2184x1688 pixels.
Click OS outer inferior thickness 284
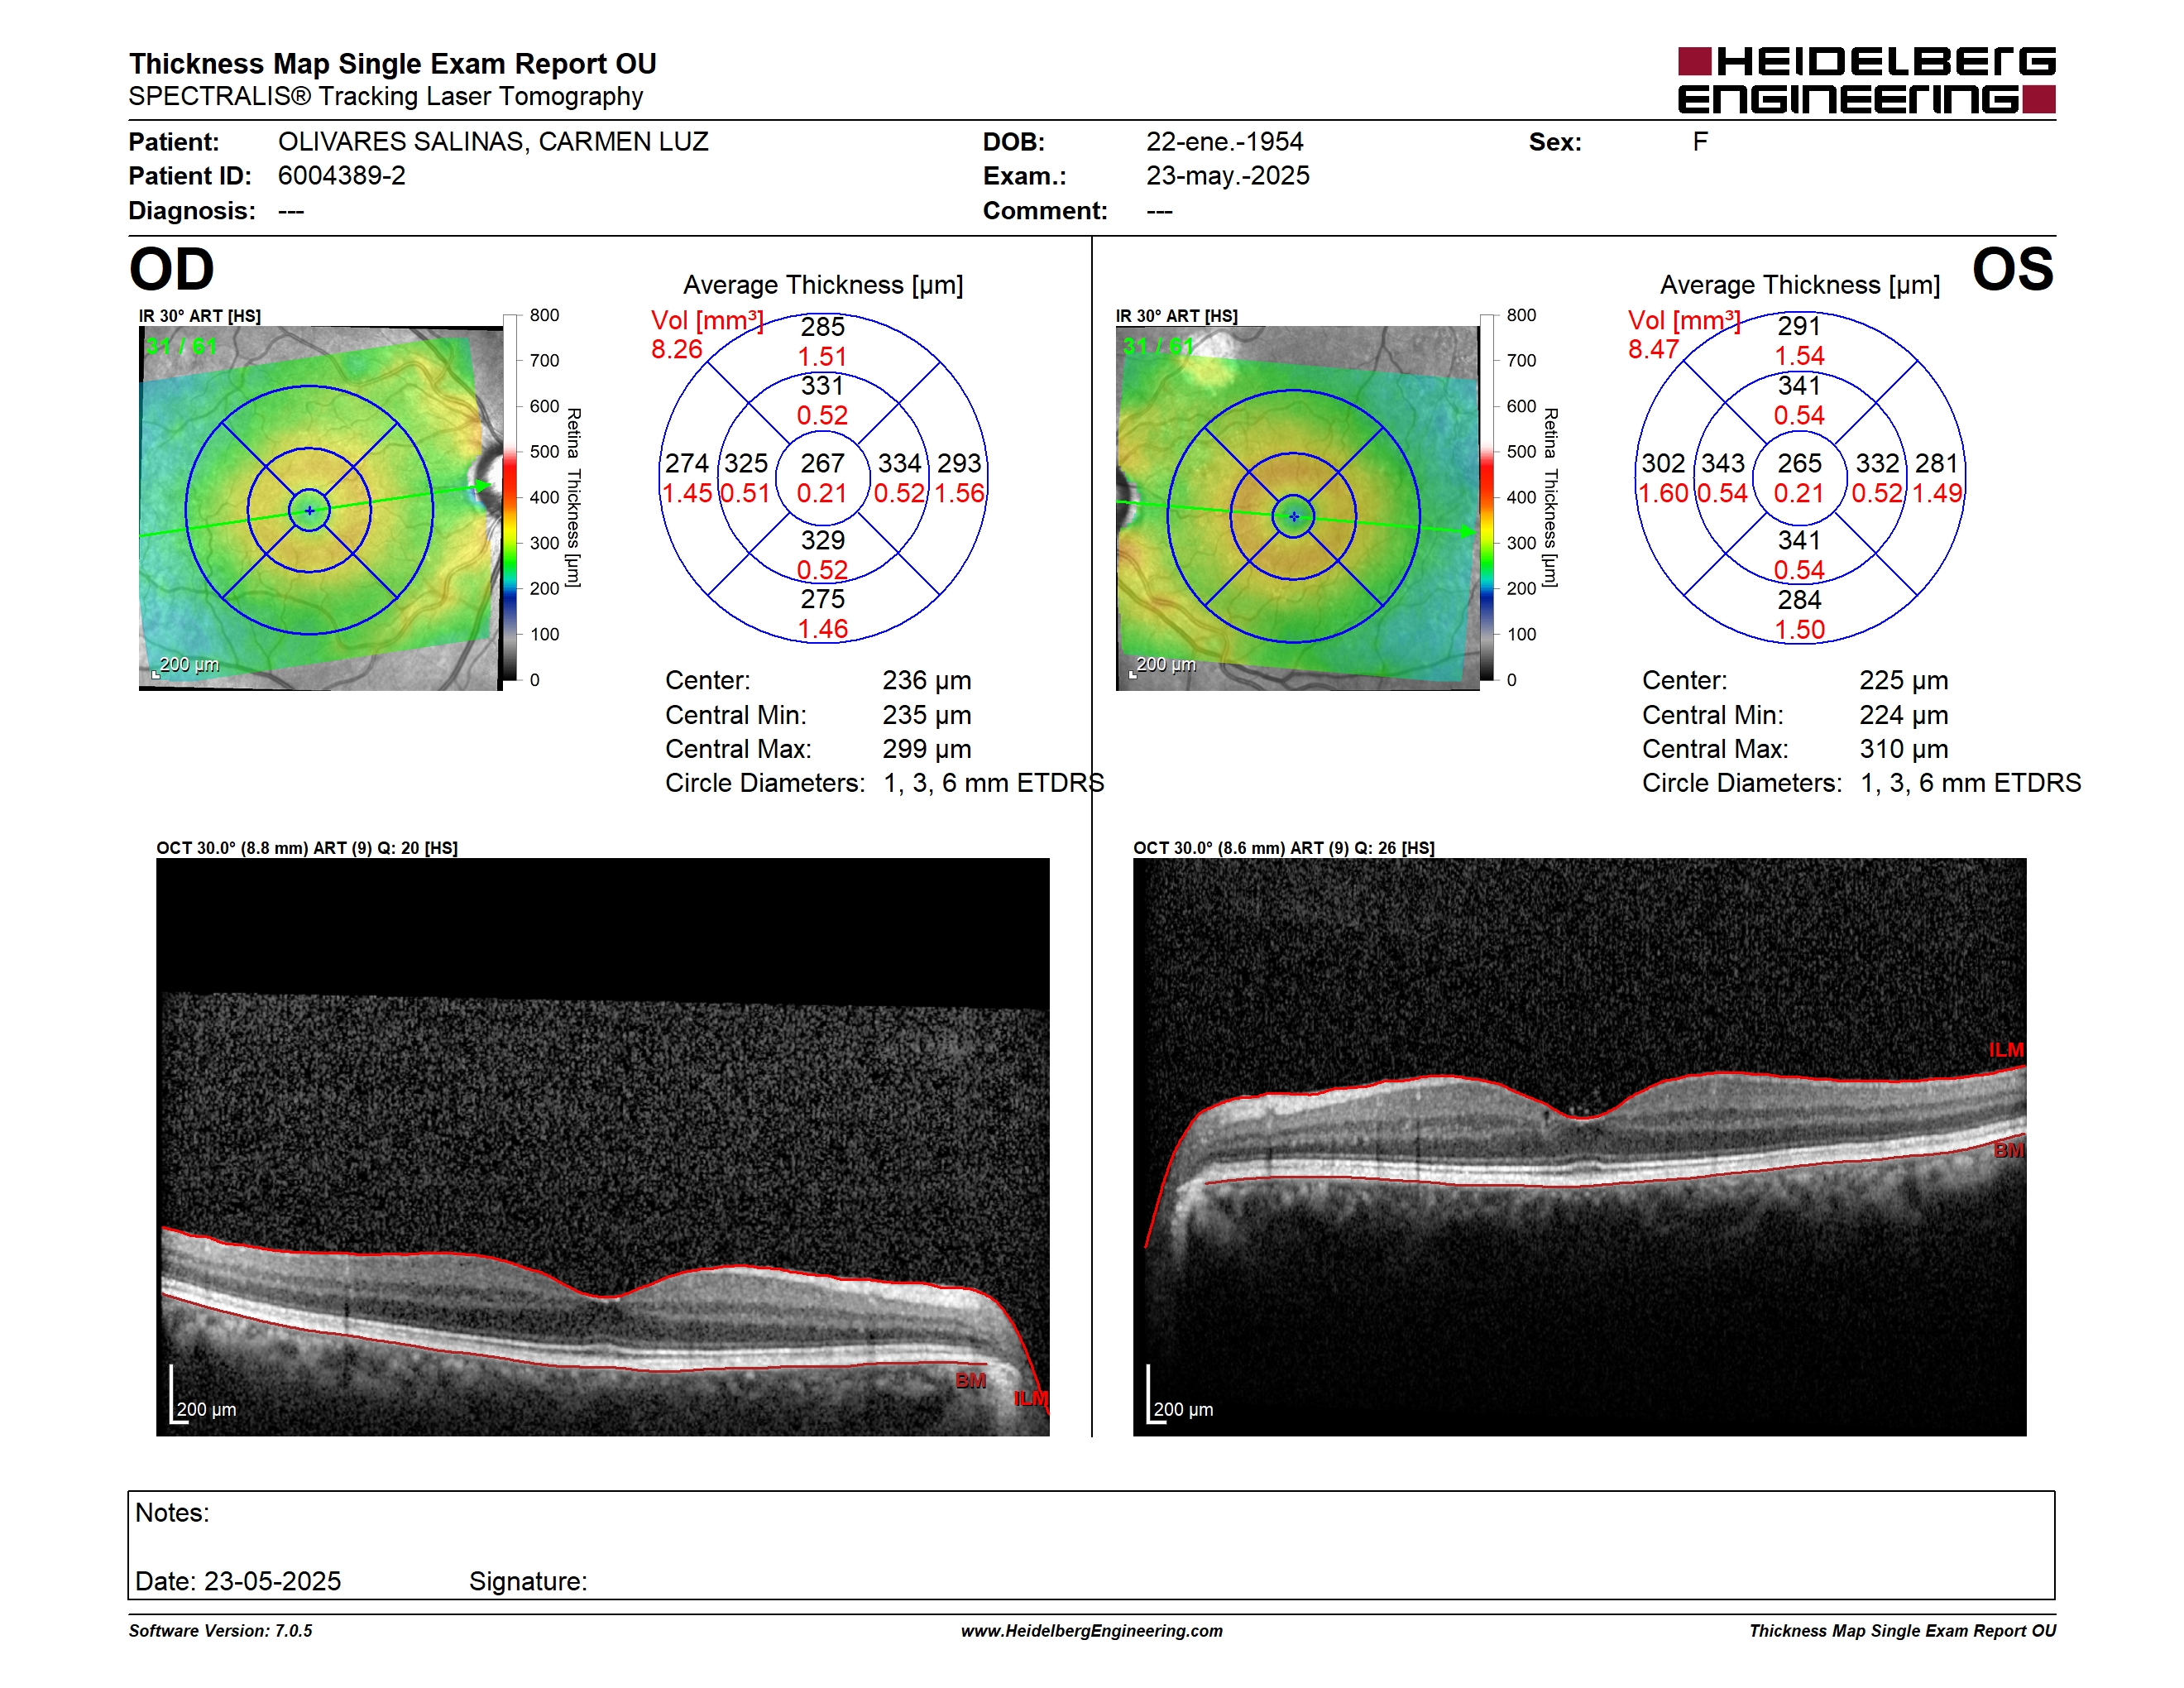1799,600
